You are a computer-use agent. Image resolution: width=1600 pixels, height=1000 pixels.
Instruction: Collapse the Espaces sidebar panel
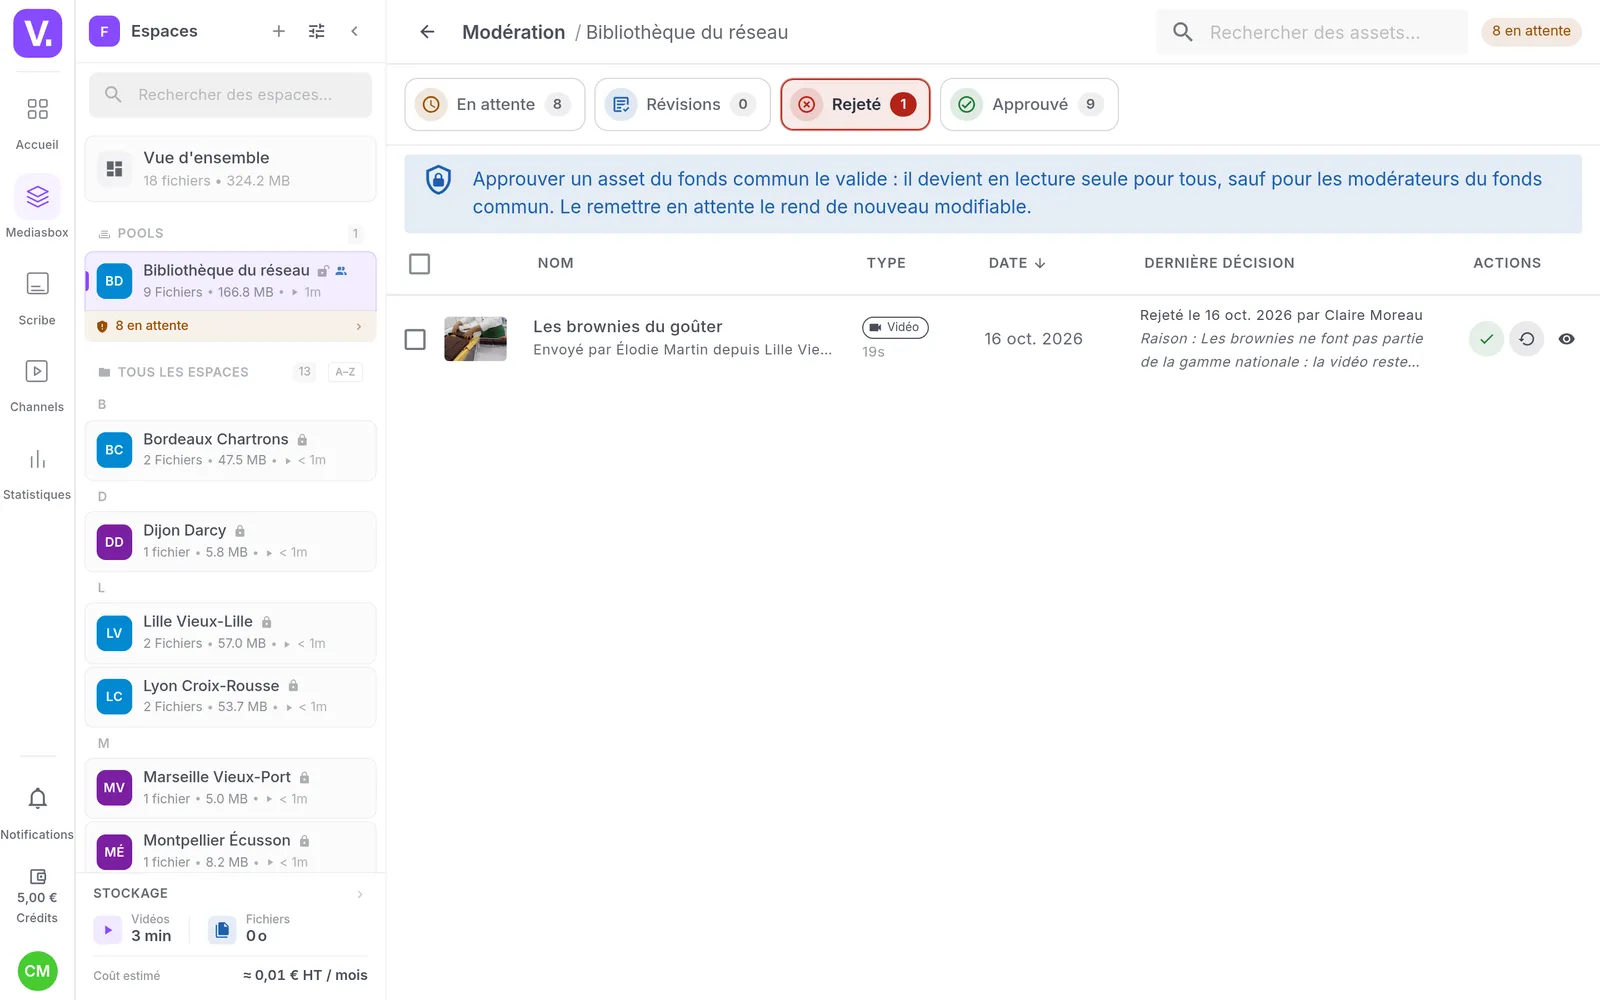coord(354,31)
